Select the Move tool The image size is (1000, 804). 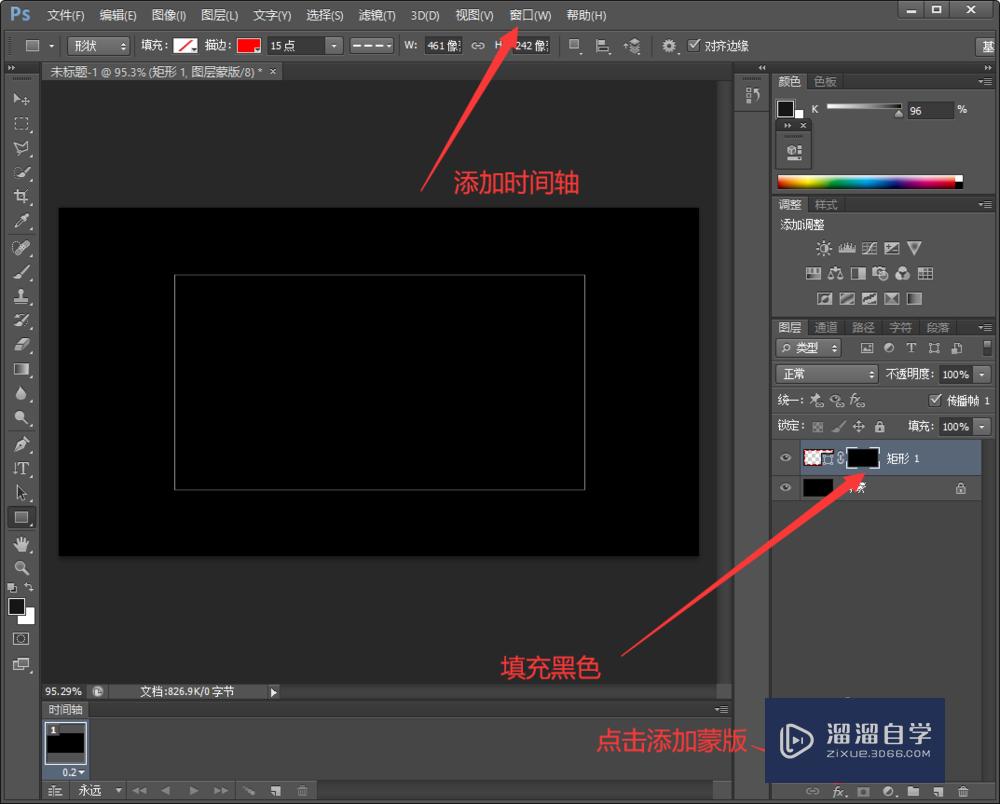[x=21, y=99]
